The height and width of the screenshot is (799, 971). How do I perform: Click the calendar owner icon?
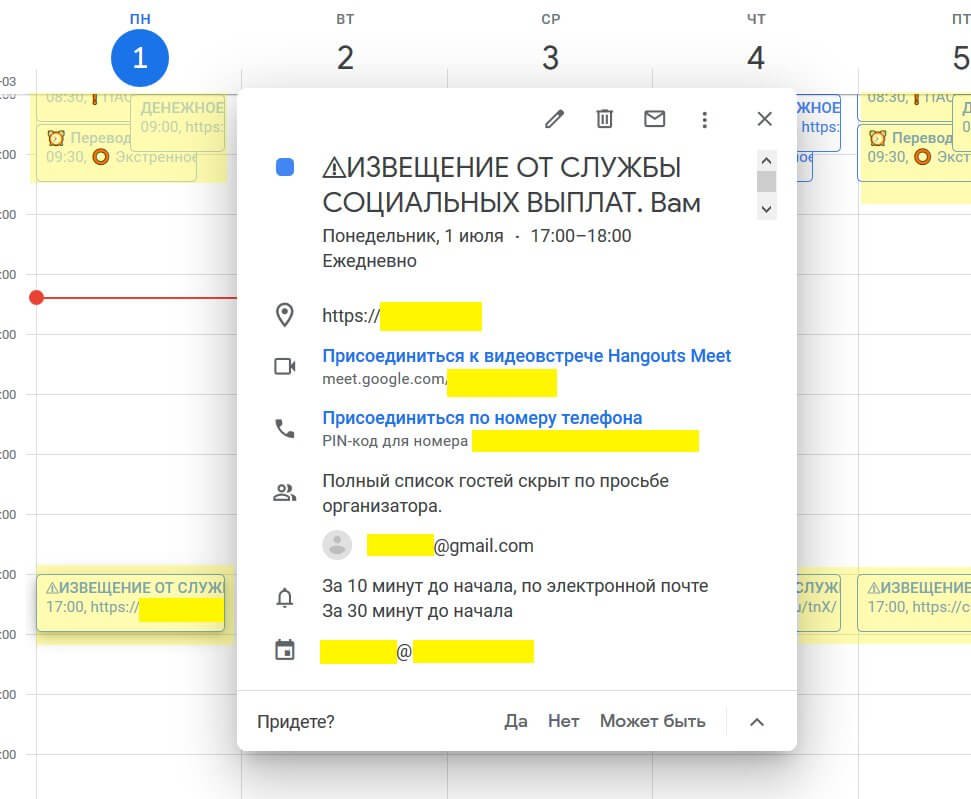(x=285, y=650)
